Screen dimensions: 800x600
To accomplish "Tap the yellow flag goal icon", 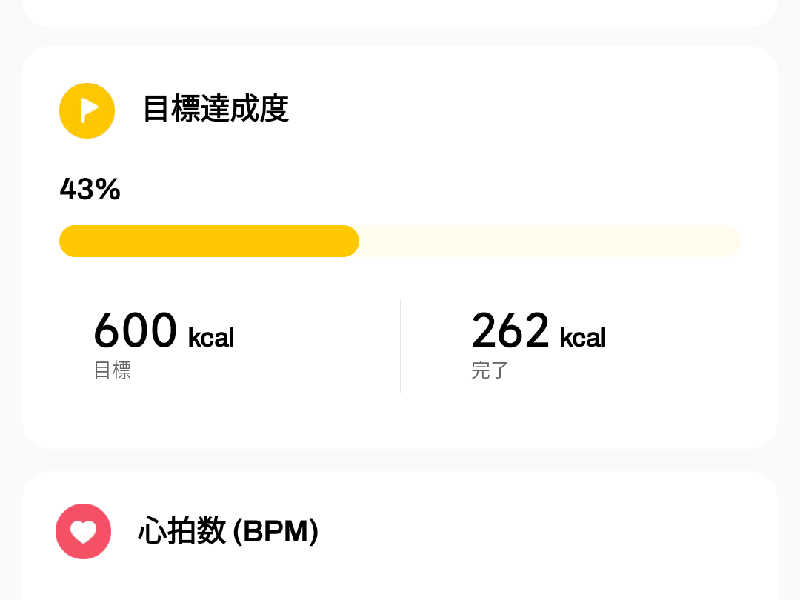I will (87, 111).
